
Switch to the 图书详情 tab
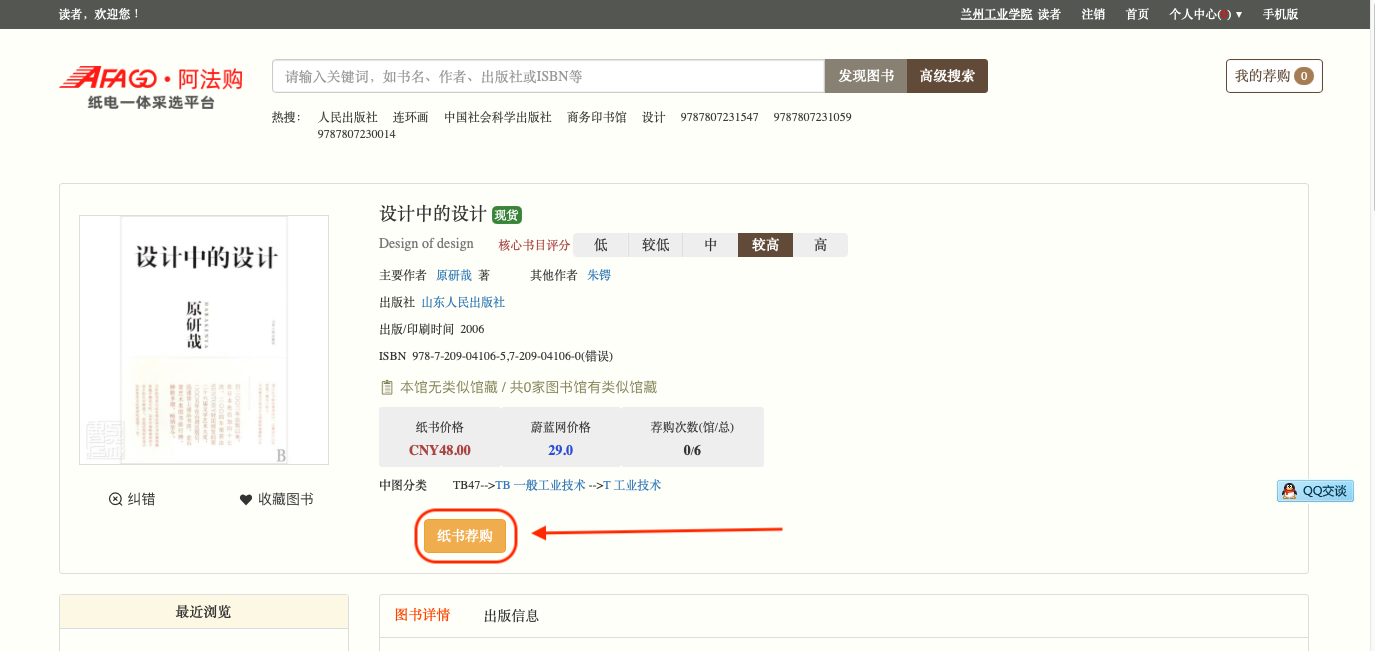(422, 615)
